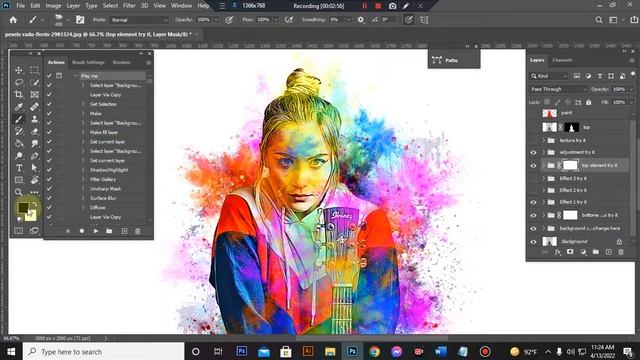Switch to the Brush Settings tab
This screenshot has width=640, height=360.
click(x=88, y=62)
